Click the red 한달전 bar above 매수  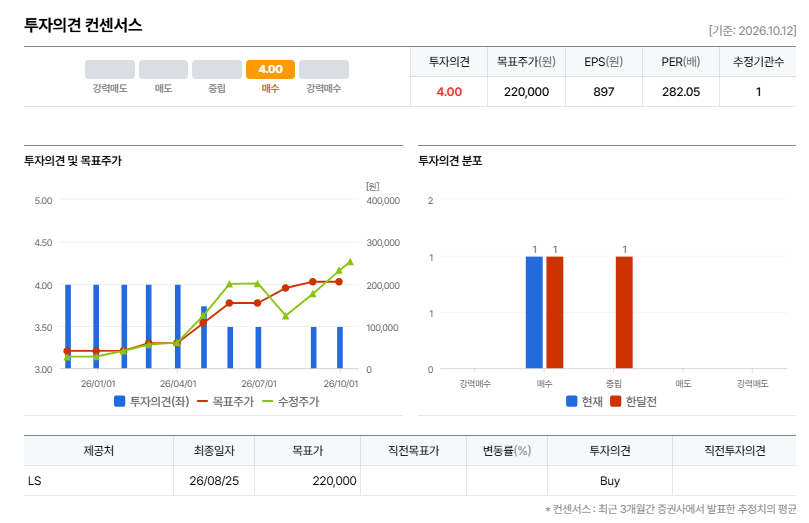pos(555,313)
